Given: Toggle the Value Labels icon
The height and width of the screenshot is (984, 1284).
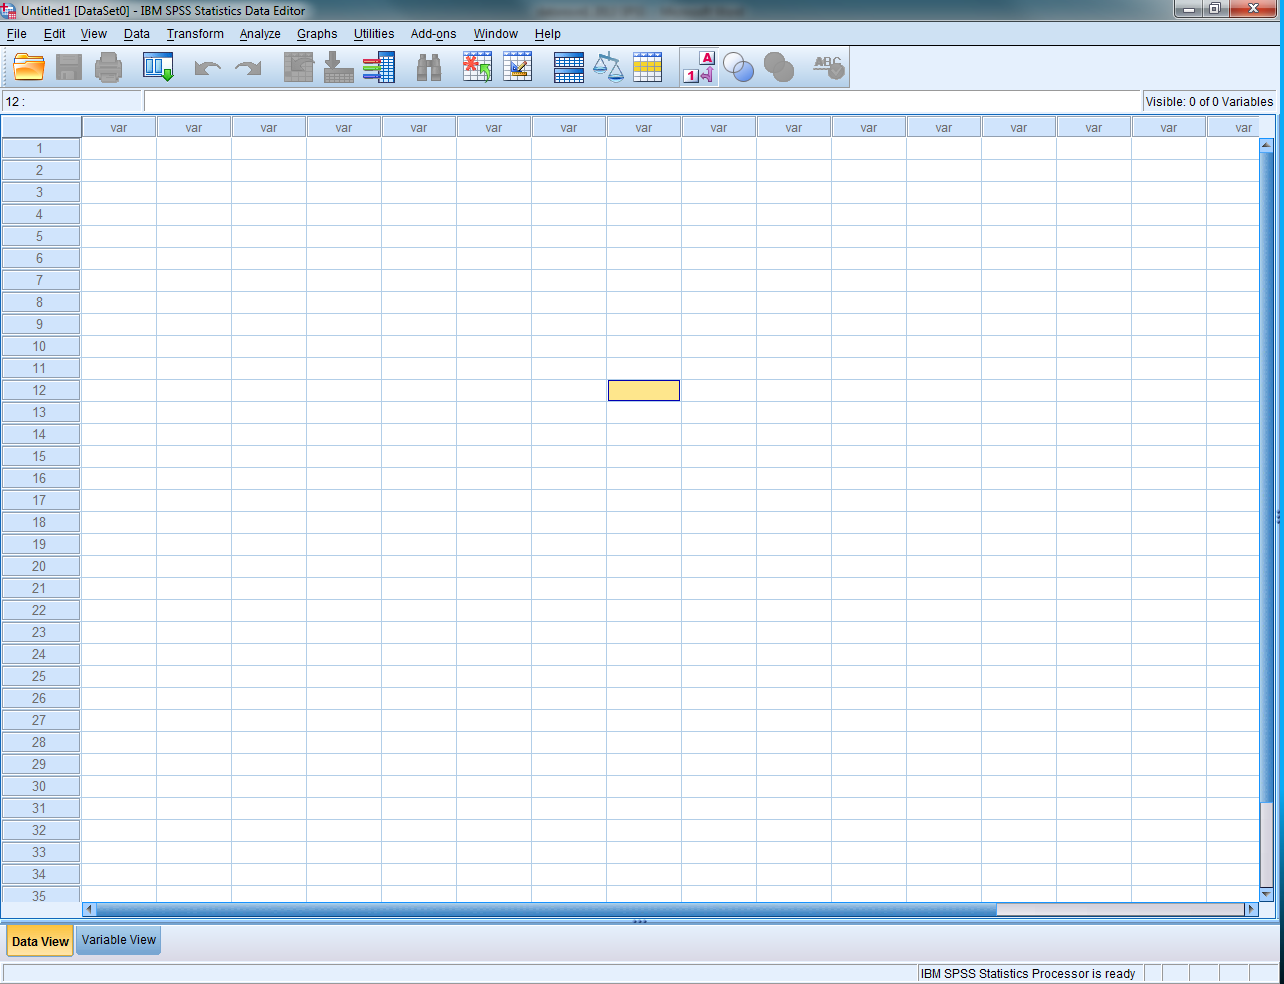Looking at the screenshot, I should [699, 68].
